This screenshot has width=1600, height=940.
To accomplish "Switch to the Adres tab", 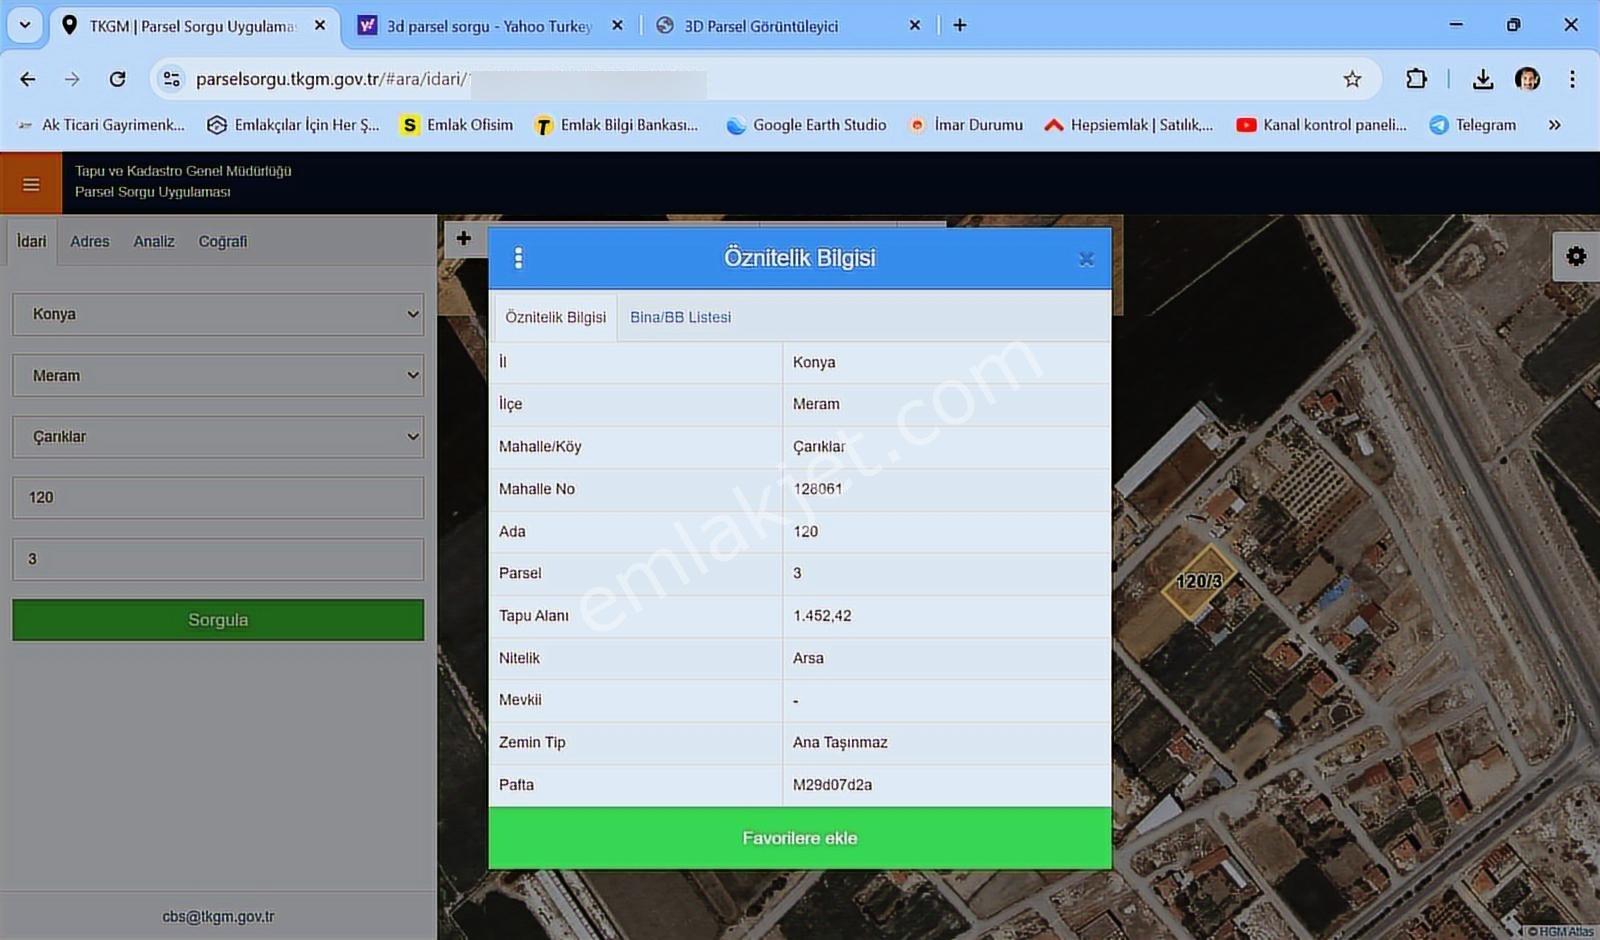I will (x=89, y=241).
